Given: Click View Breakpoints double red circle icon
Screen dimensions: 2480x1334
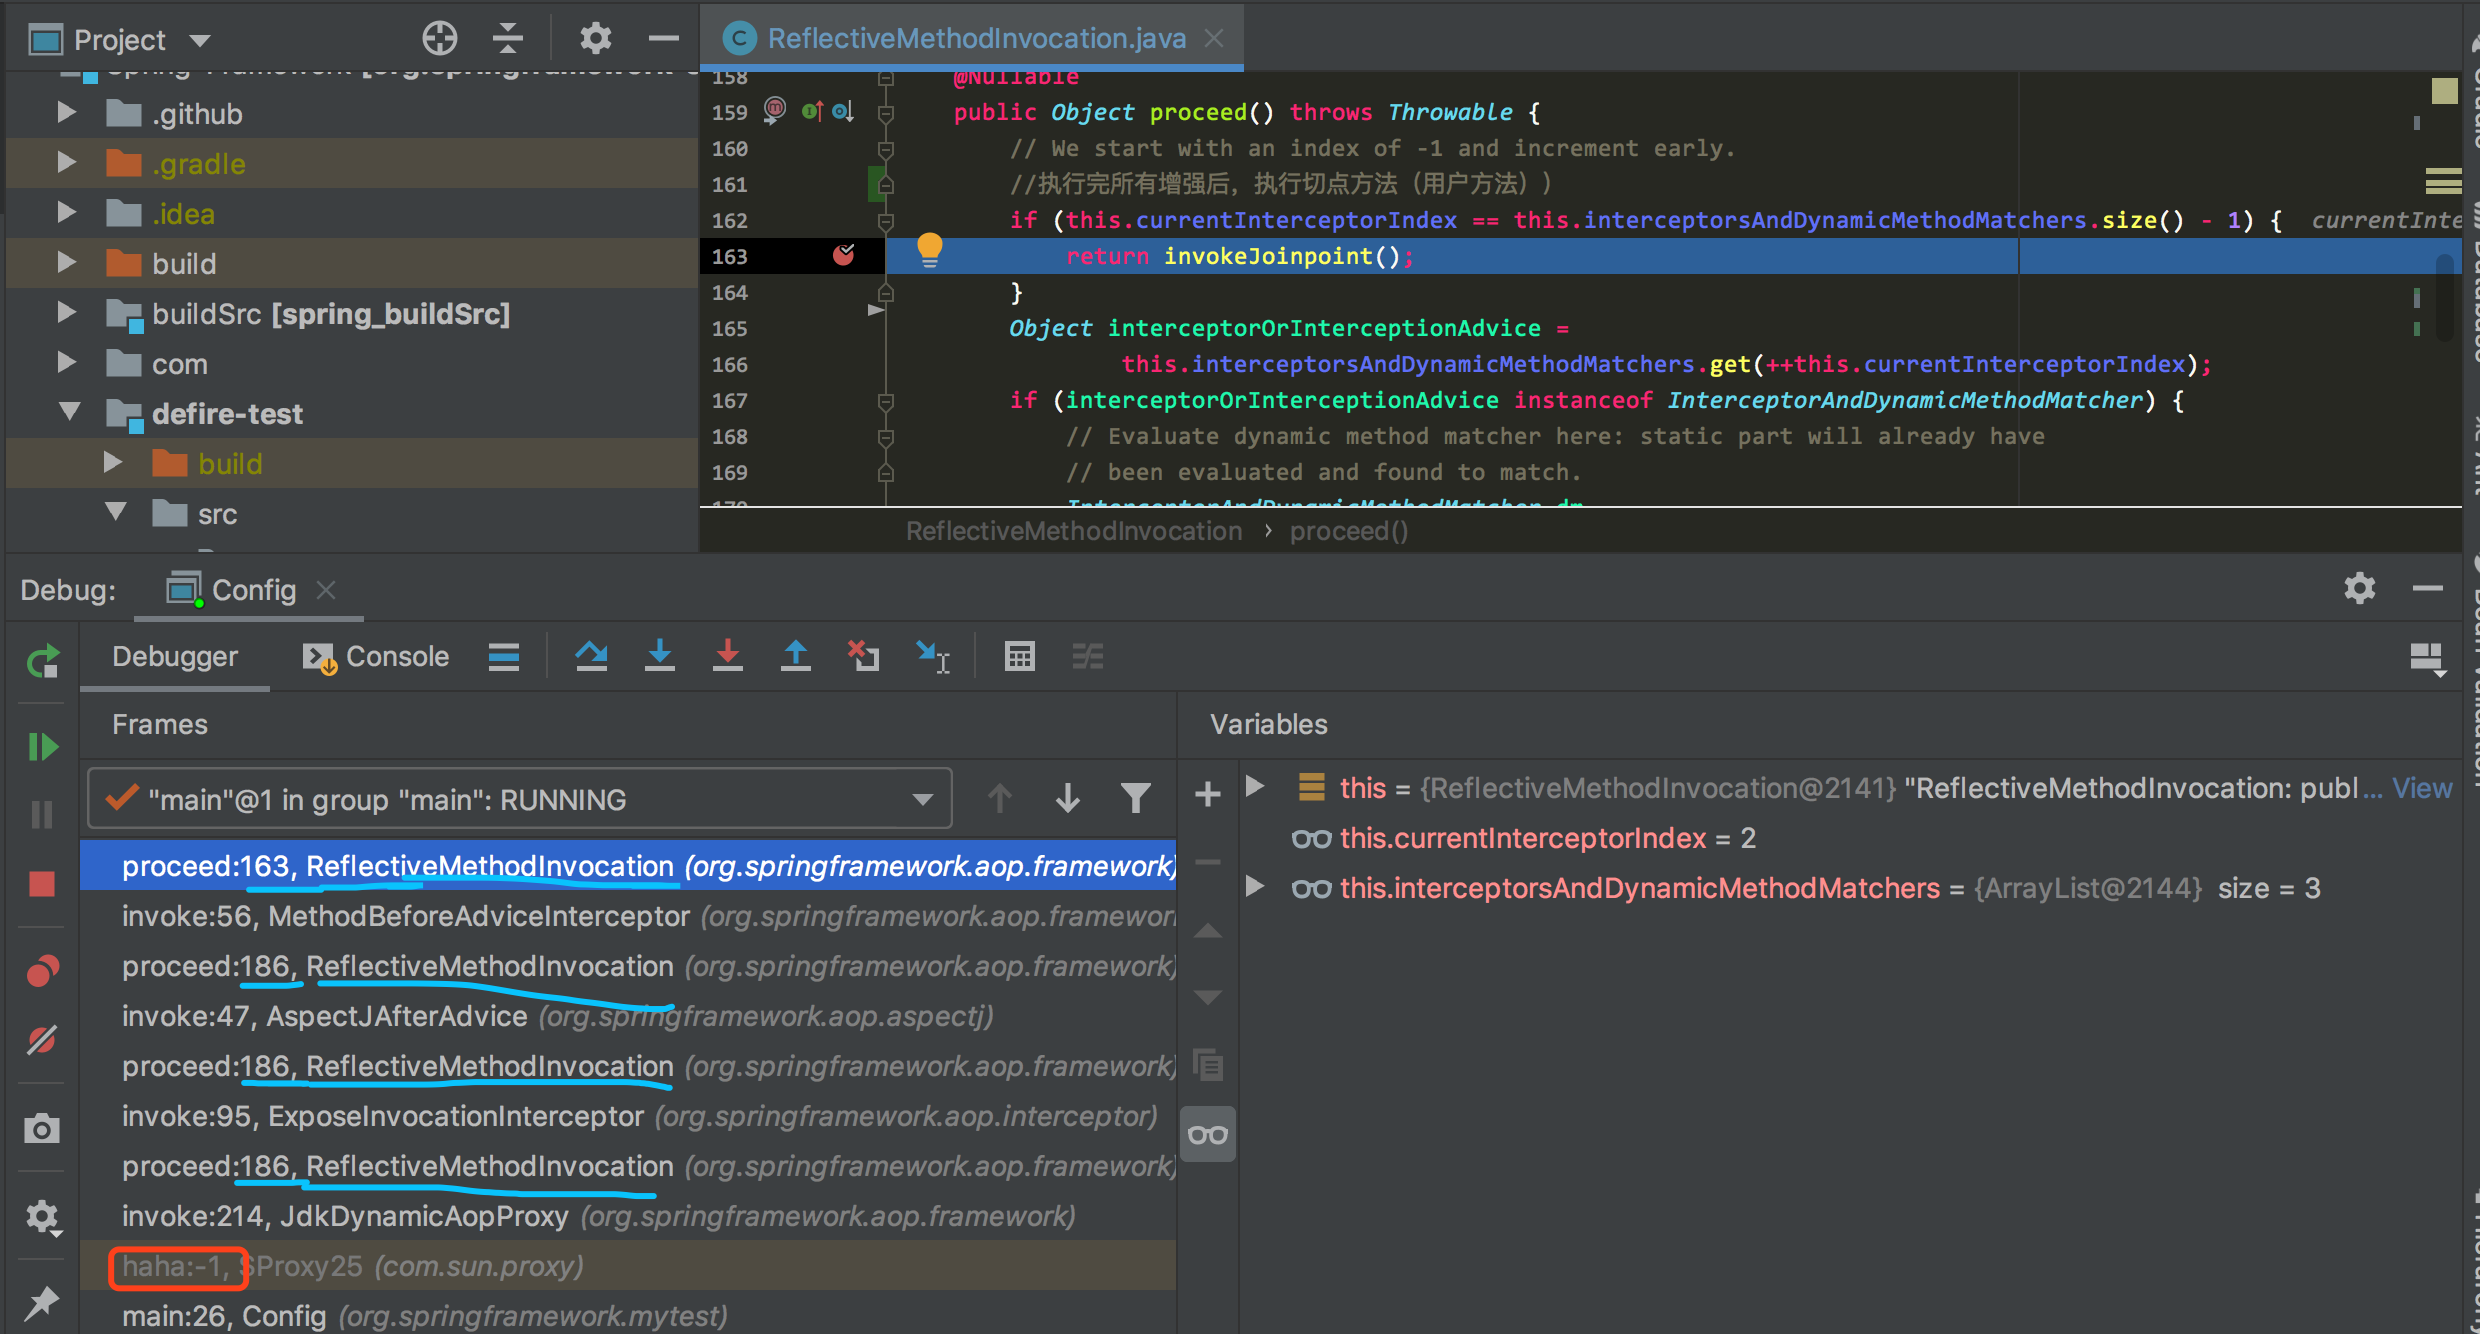Looking at the screenshot, I should point(42,970).
